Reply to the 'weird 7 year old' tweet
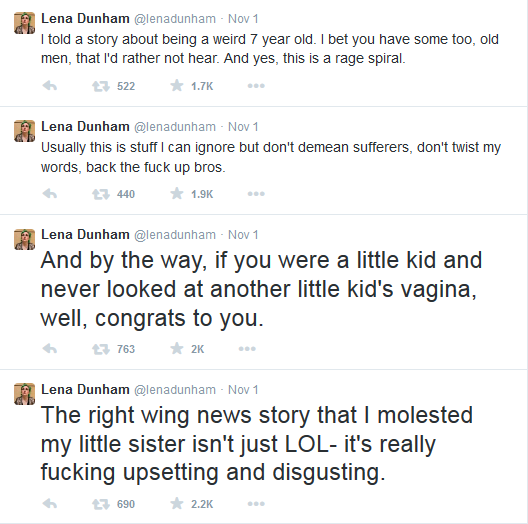The image size is (528, 524). [50, 86]
